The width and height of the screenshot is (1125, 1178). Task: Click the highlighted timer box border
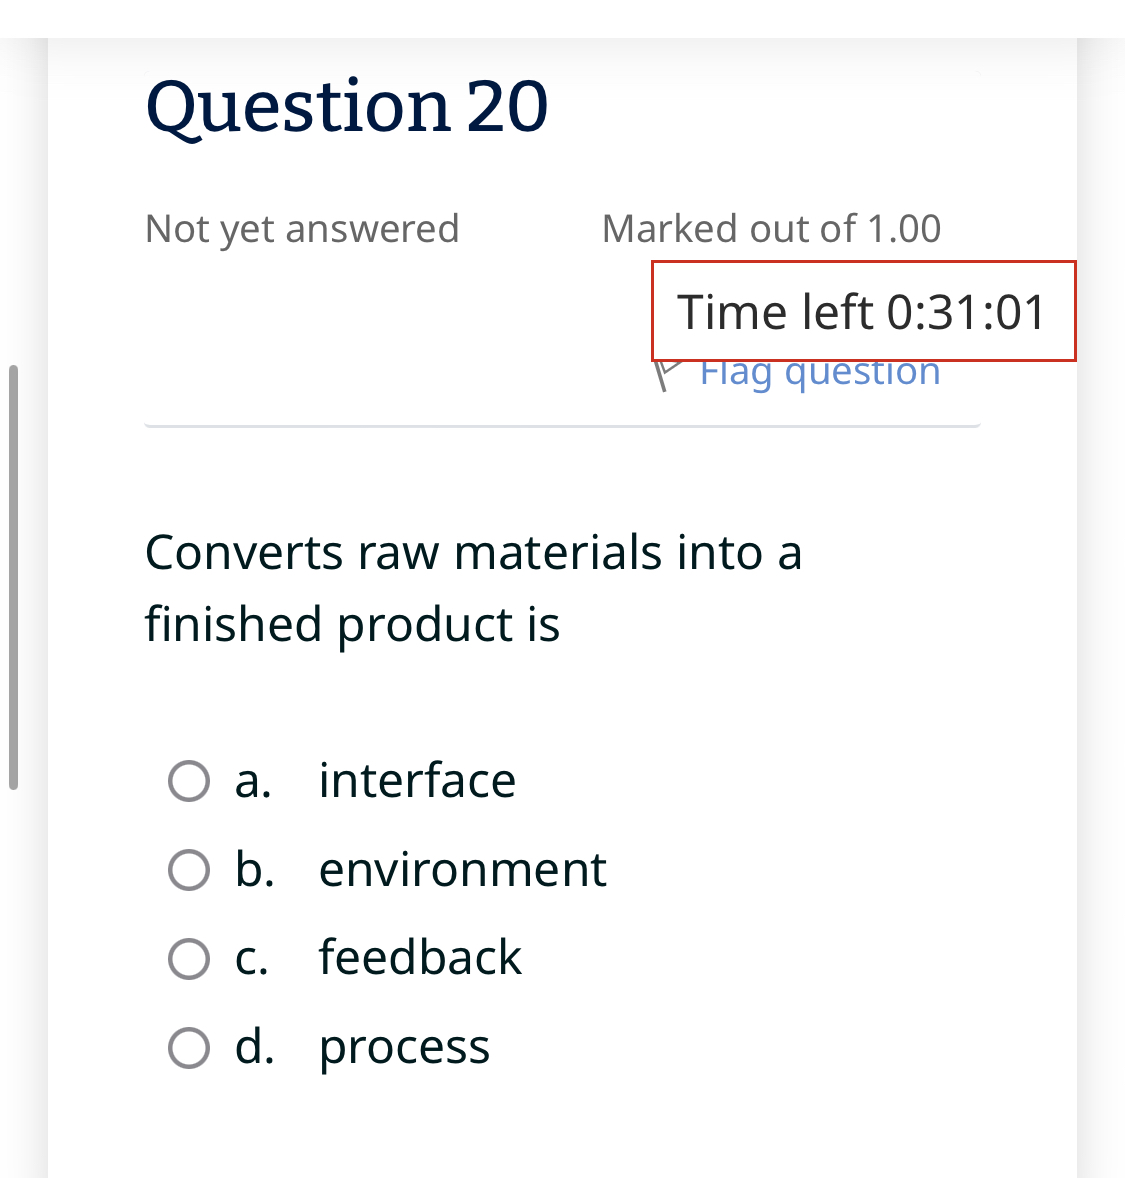[864, 265]
